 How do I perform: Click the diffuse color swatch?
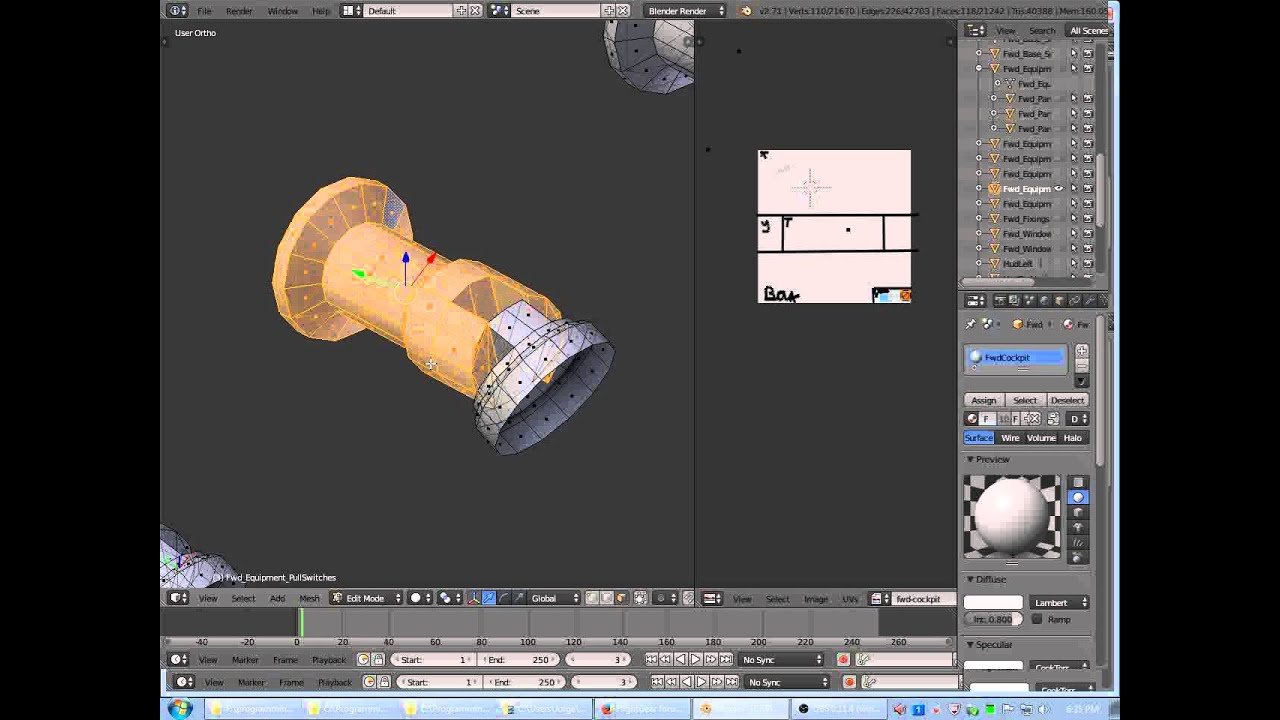pos(993,603)
